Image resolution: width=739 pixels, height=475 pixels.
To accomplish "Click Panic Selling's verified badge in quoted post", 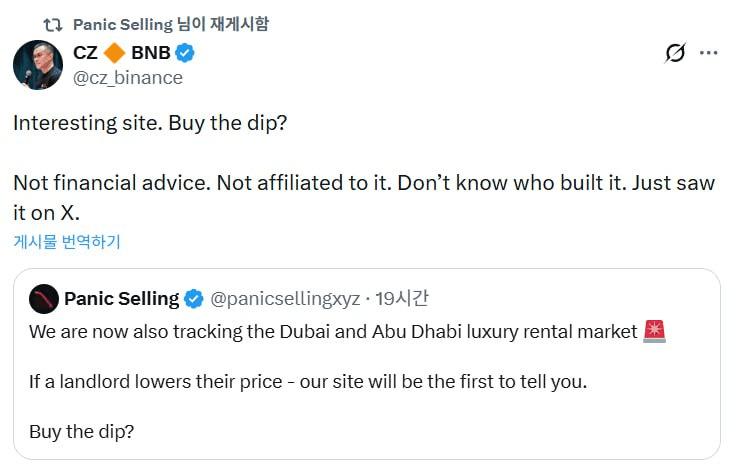I will point(194,298).
